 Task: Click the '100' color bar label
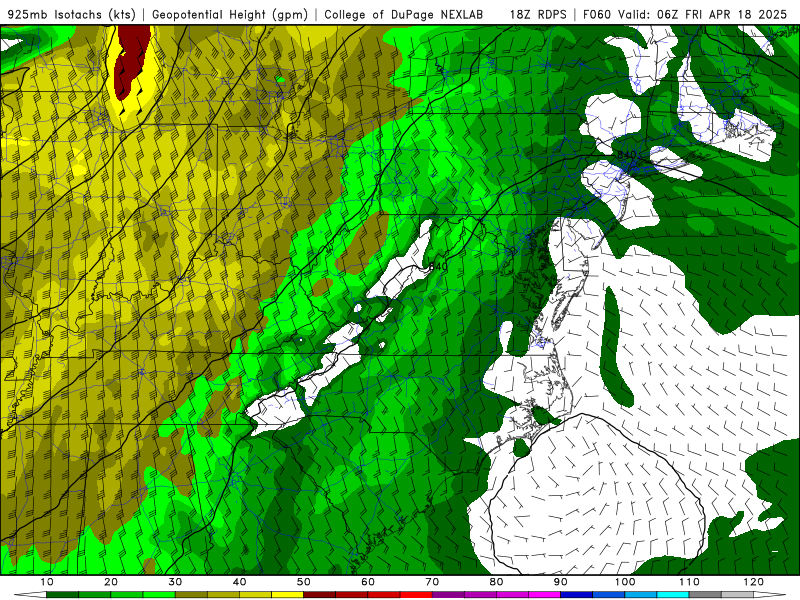(625, 582)
